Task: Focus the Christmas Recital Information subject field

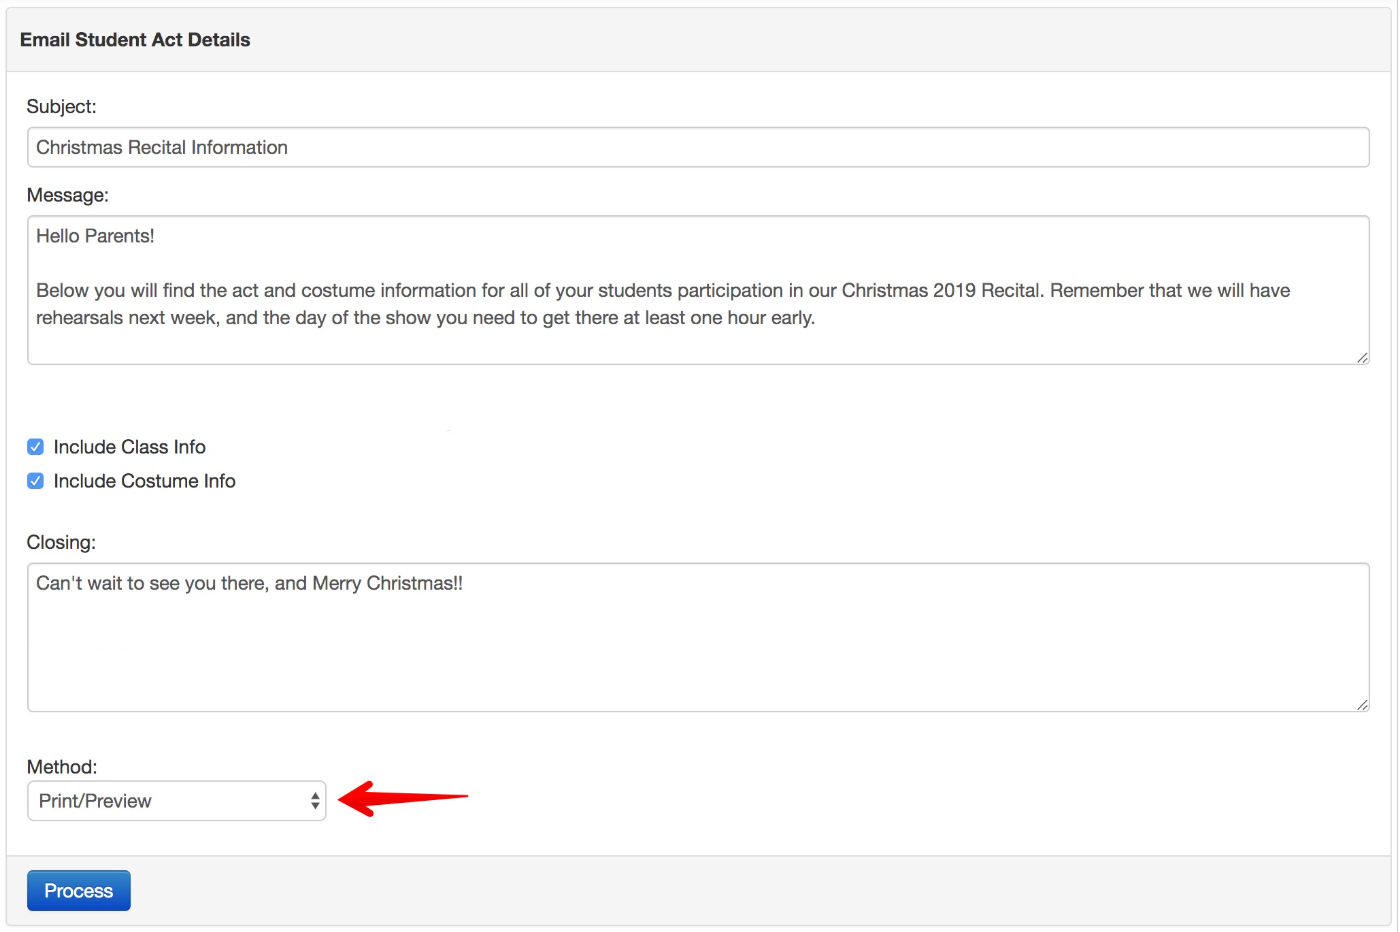Action: click(698, 147)
